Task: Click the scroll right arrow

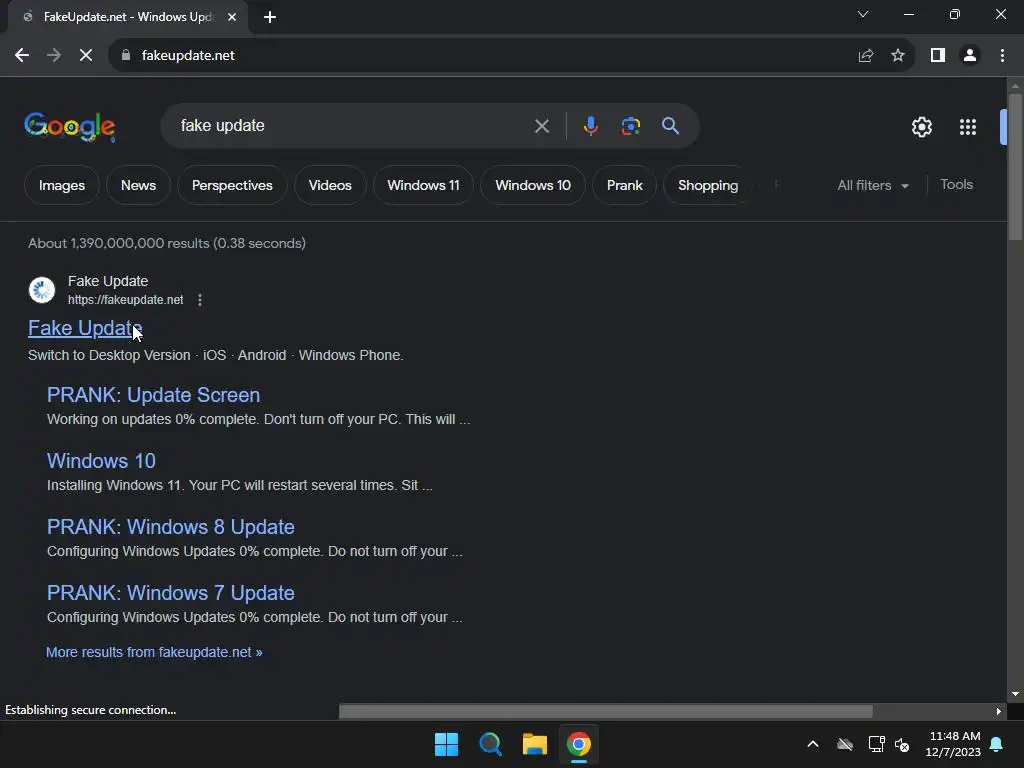Action: tap(999, 711)
